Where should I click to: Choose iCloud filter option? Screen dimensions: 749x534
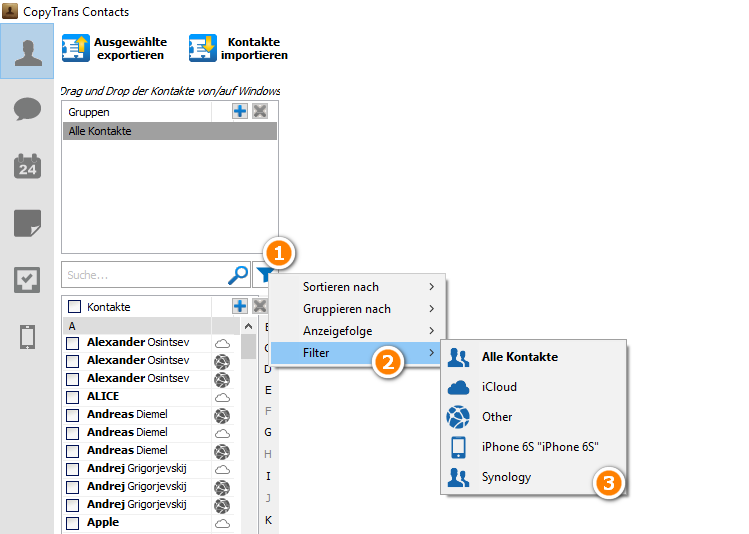534,387
